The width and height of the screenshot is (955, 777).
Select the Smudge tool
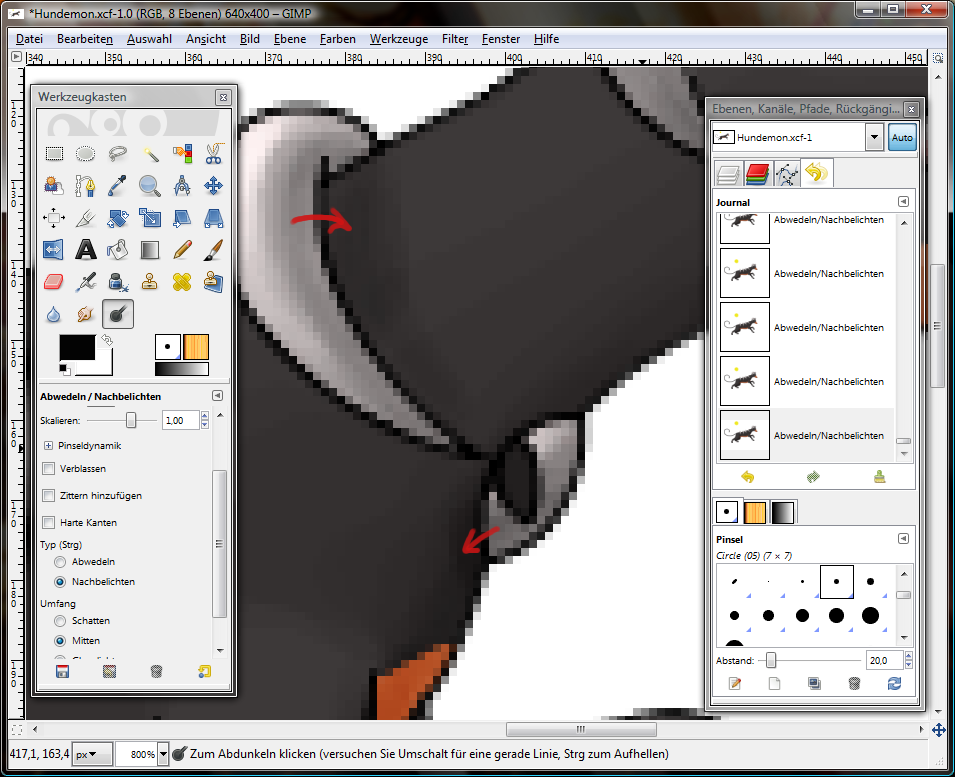click(85, 314)
